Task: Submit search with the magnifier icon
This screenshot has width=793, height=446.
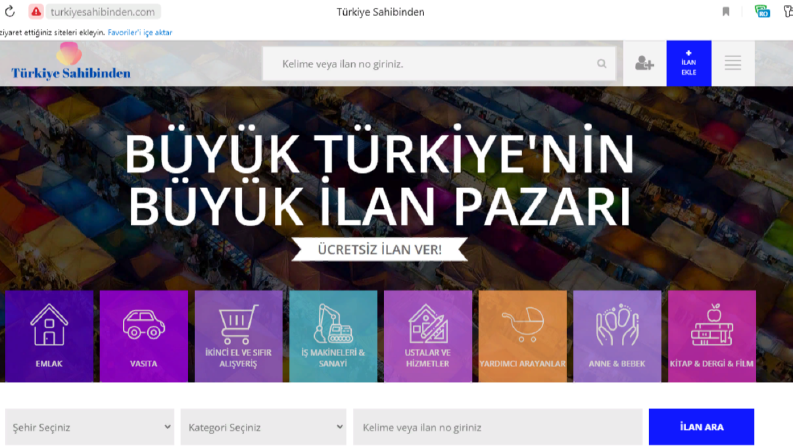Action: point(601,64)
